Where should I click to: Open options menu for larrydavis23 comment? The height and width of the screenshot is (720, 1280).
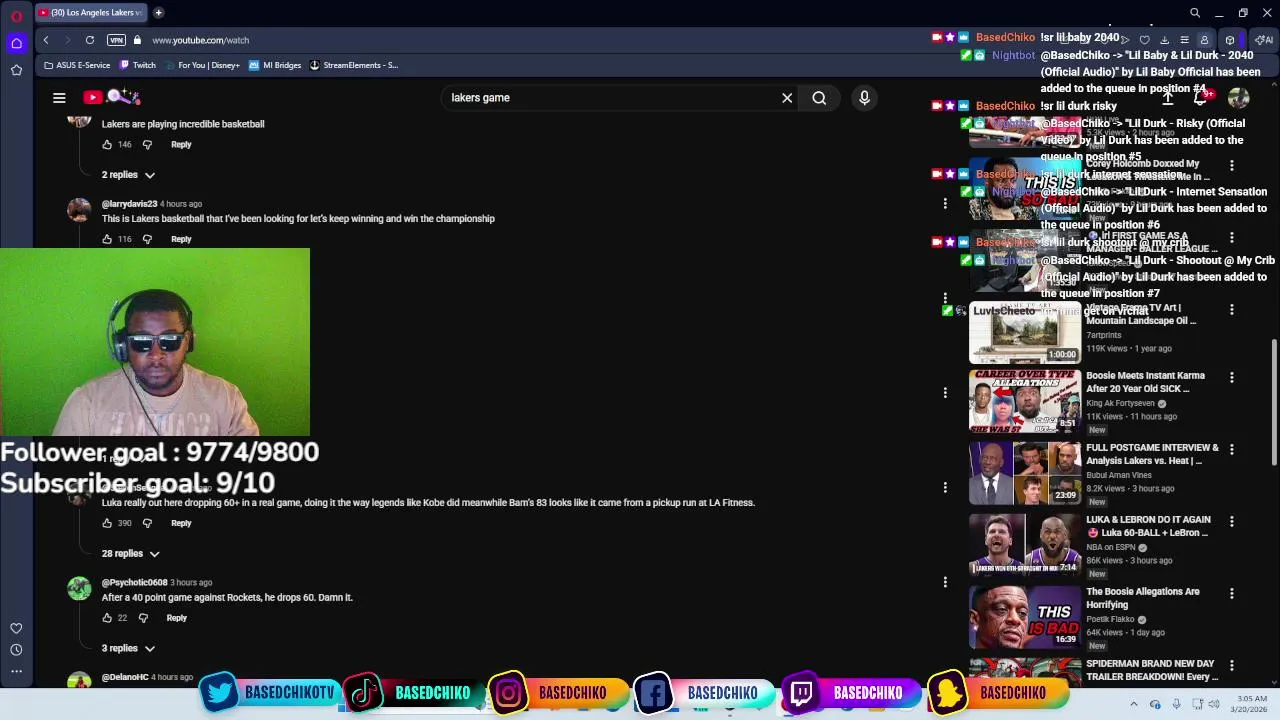(945, 203)
